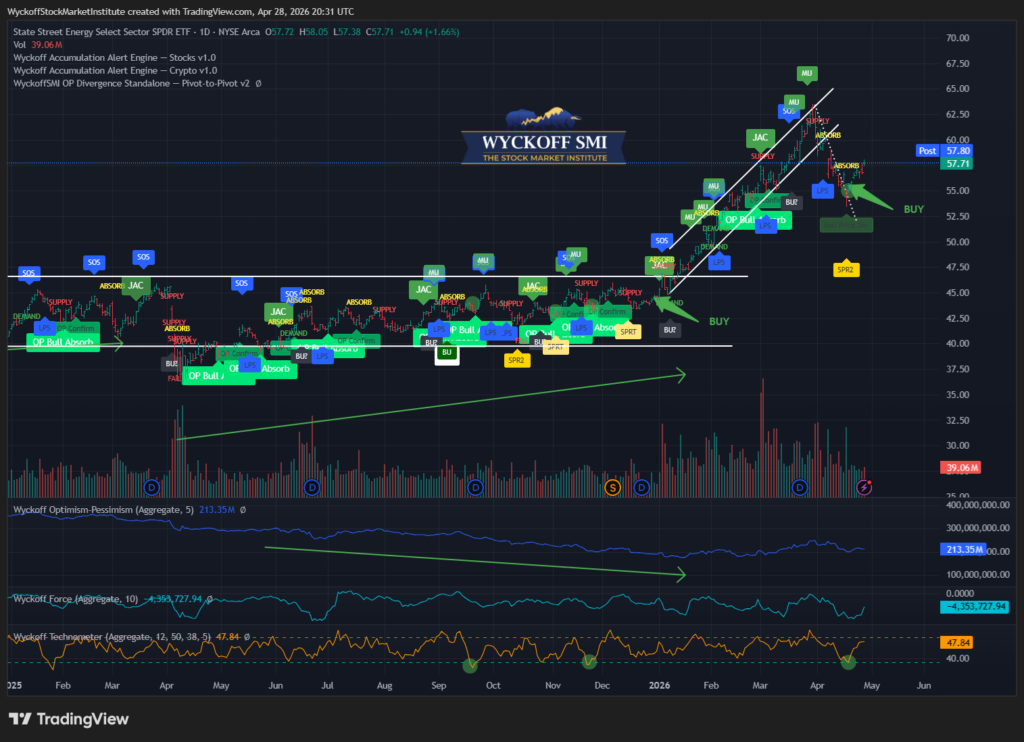Click the orange S split marker
1024x742 pixels.
click(612, 487)
